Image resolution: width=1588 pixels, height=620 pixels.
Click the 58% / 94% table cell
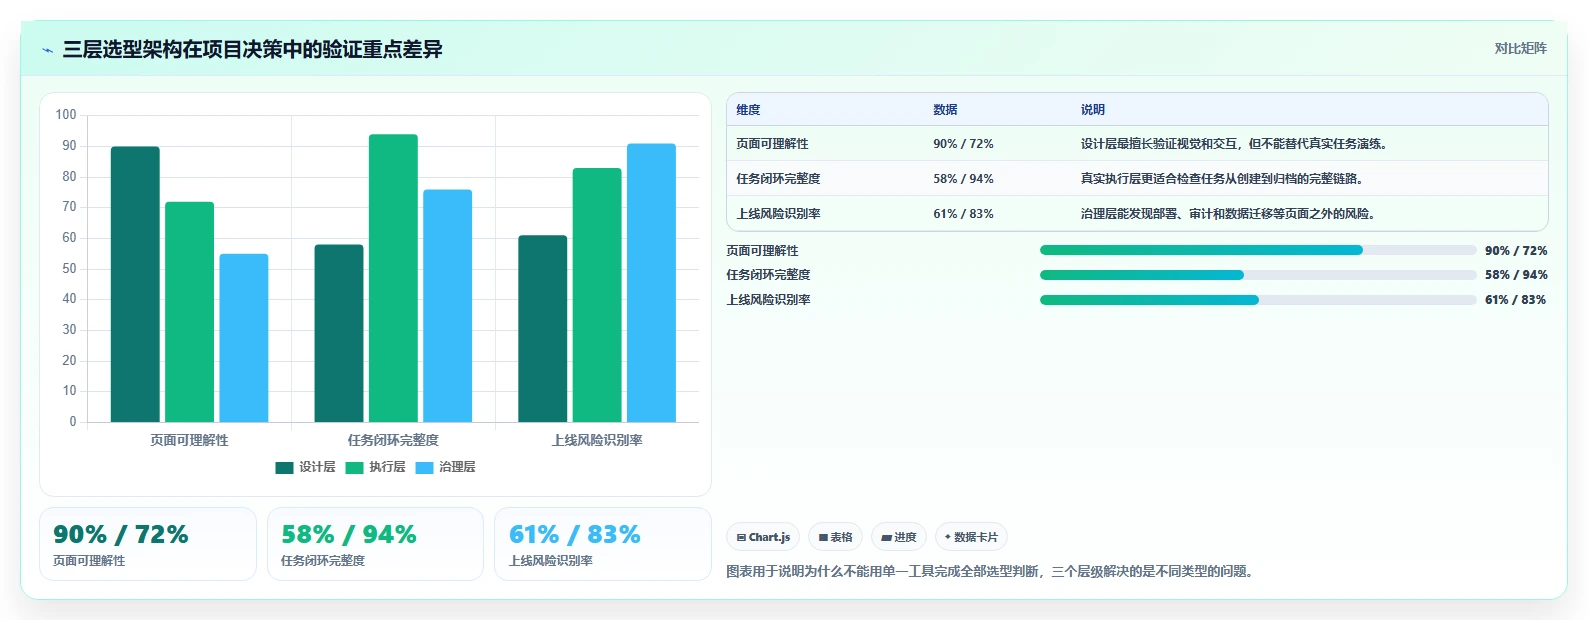click(963, 179)
